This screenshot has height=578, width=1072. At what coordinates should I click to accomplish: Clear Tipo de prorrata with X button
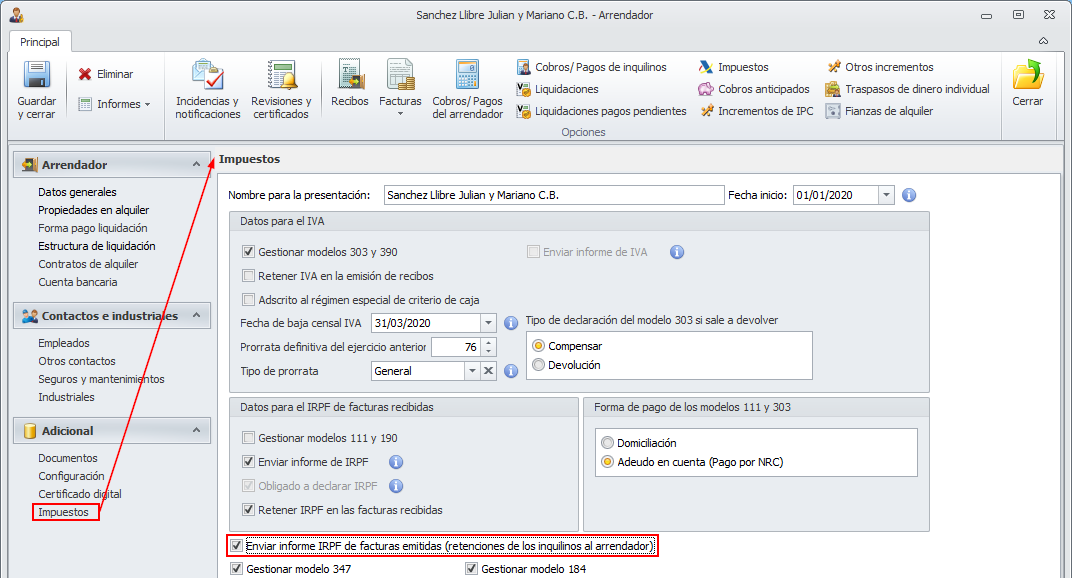click(488, 371)
